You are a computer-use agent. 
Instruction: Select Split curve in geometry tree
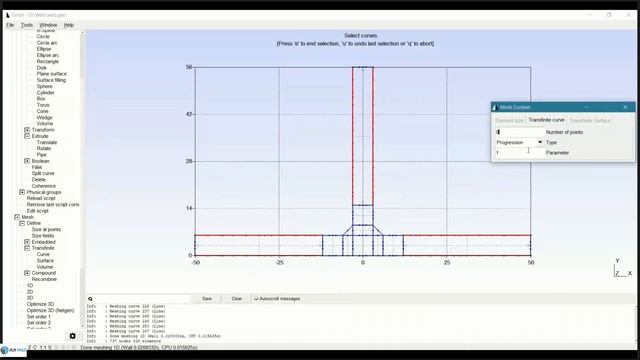tap(43, 173)
